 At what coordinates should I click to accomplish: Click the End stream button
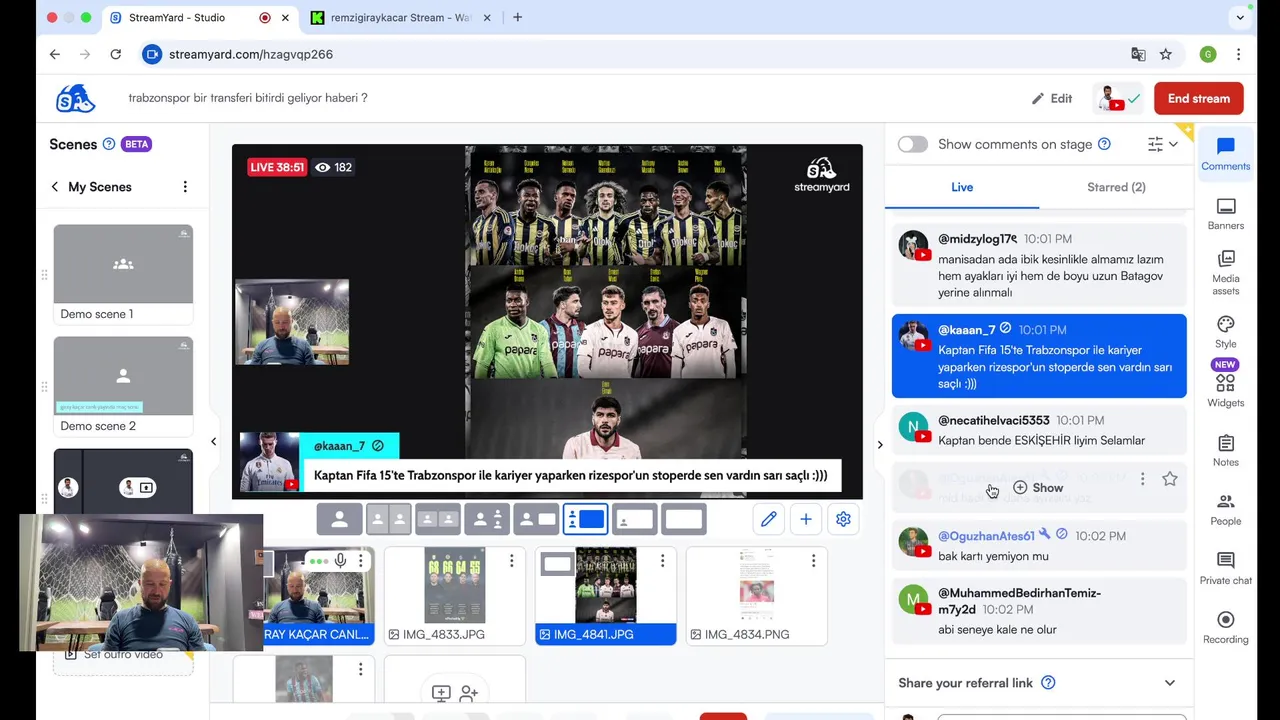[1199, 98]
